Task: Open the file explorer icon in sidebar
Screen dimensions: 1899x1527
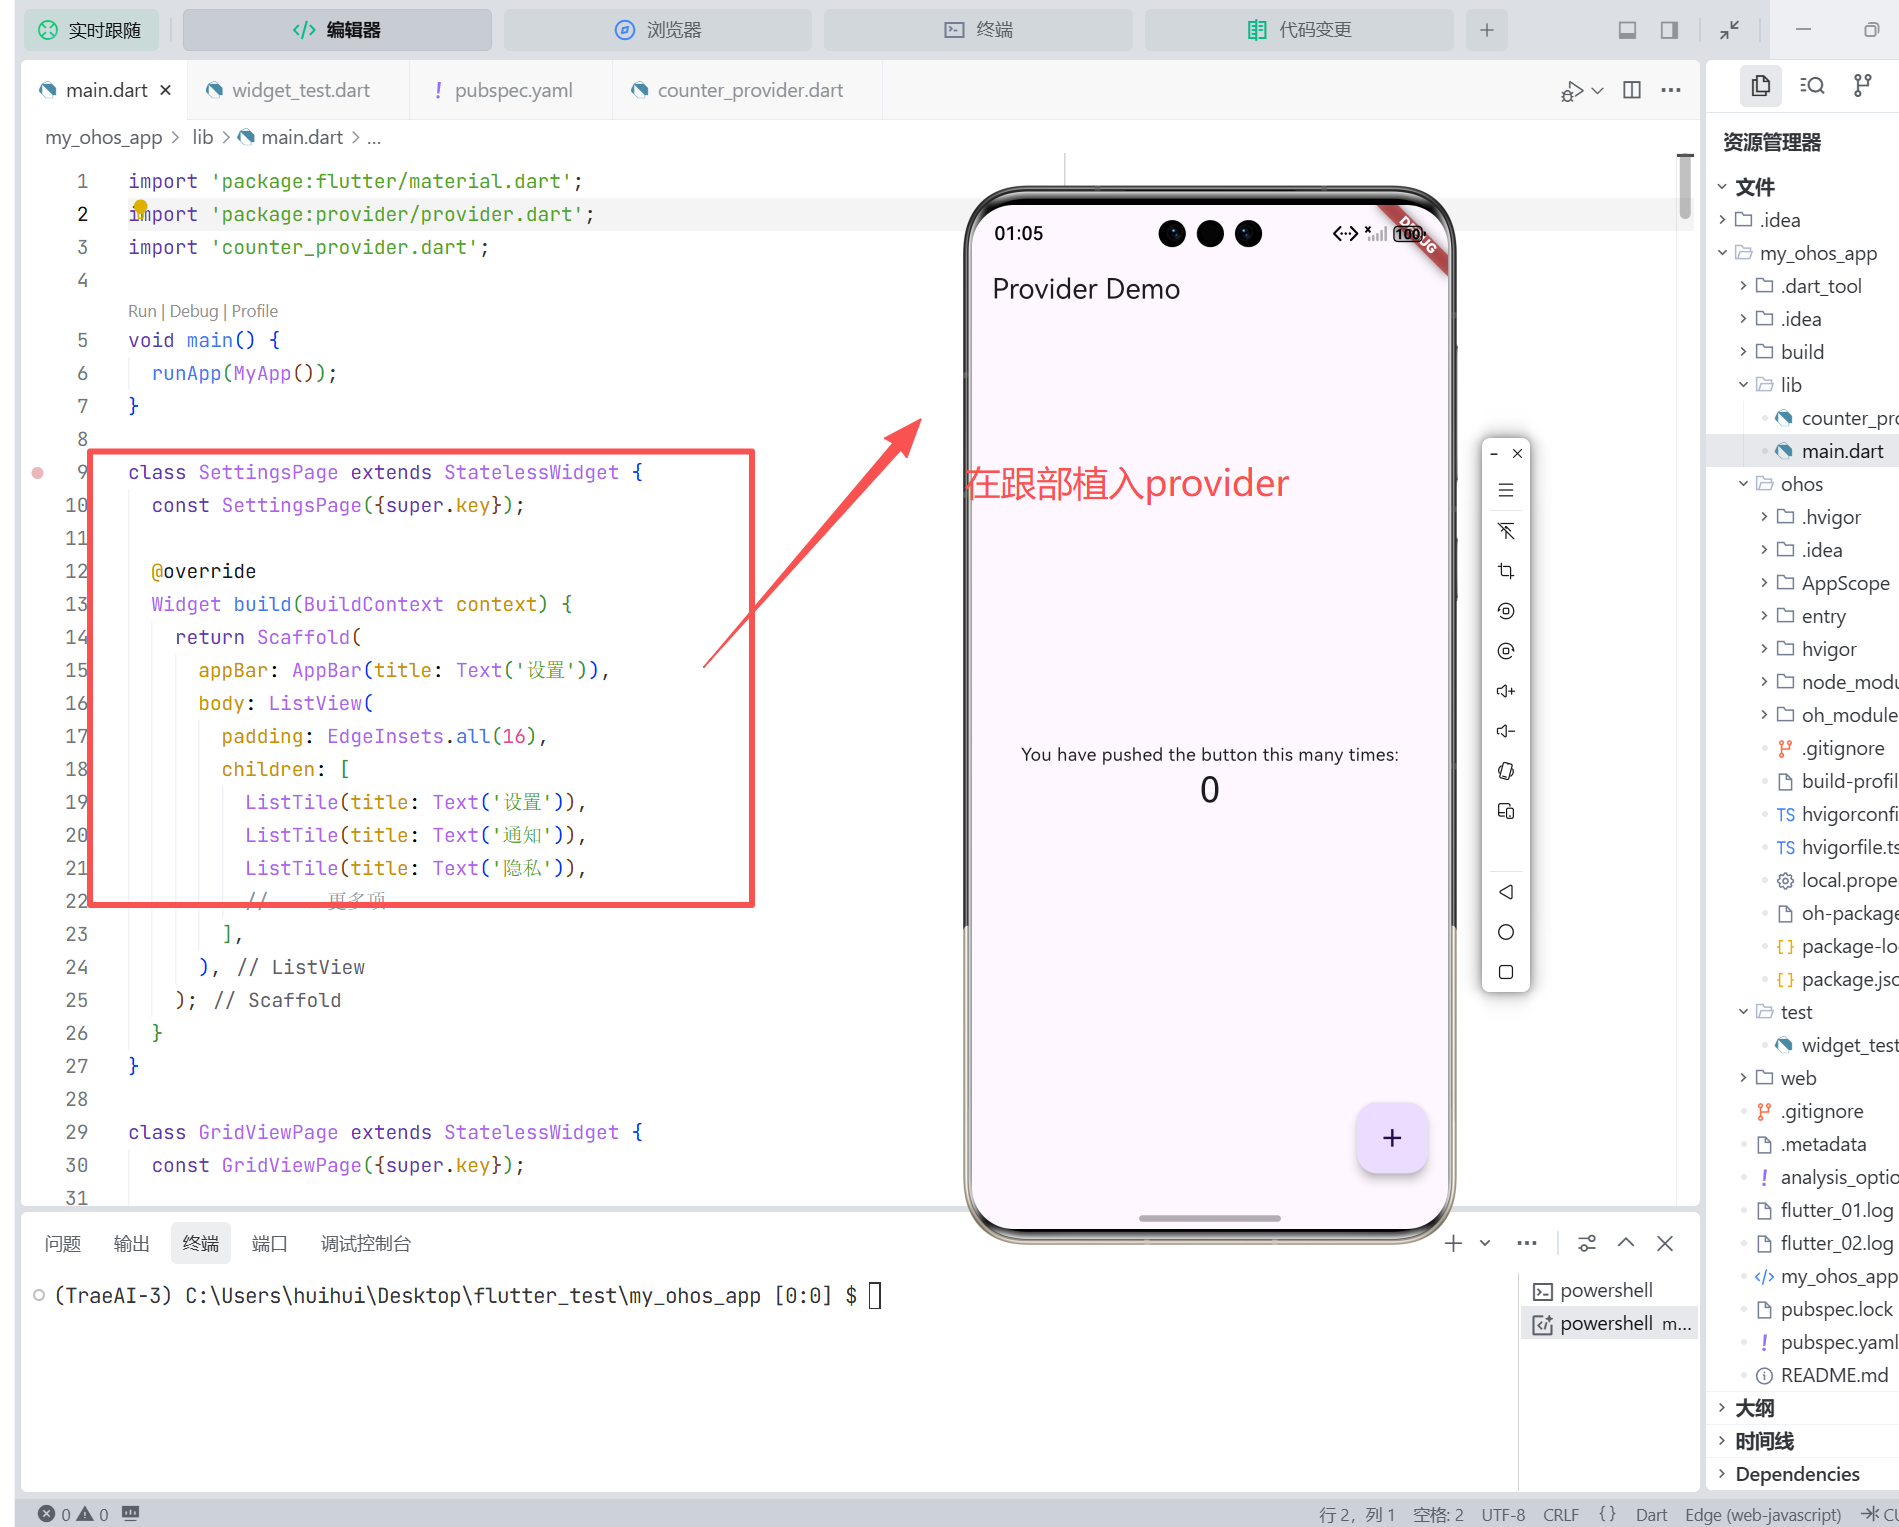Action: pyautogui.click(x=1761, y=86)
